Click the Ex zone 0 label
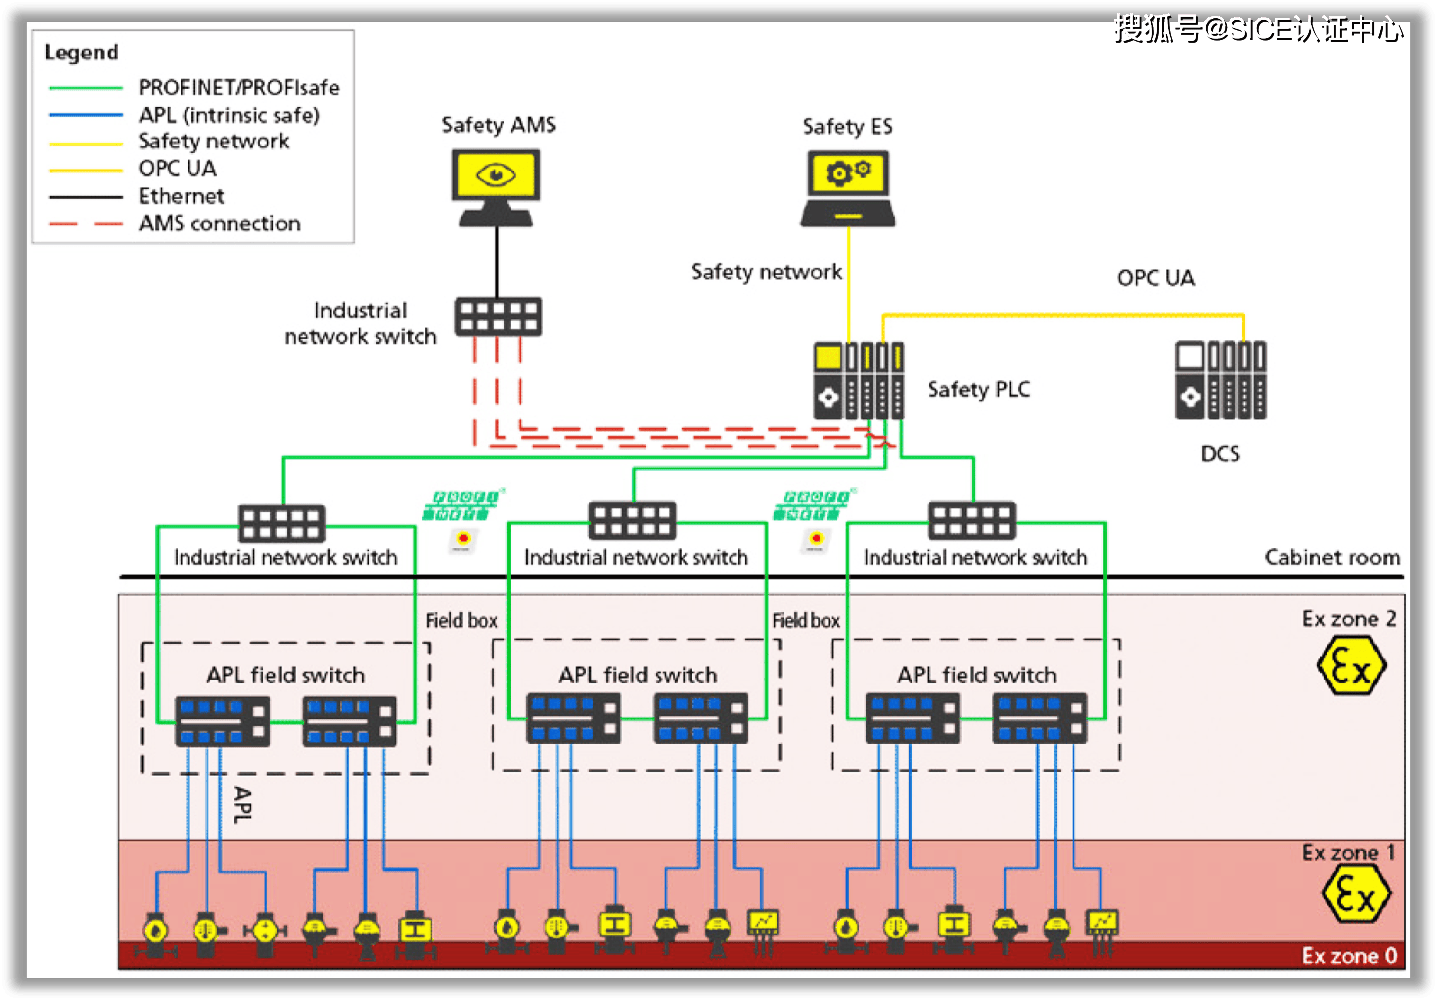The height and width of the screenshot is (1000, 1437). [1348, 956]
